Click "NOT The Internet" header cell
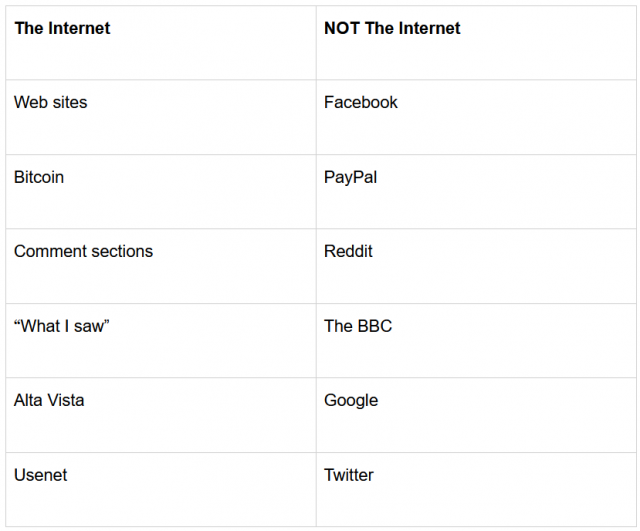The height and width of the screenshot is (531, 640). coord(392,28)
